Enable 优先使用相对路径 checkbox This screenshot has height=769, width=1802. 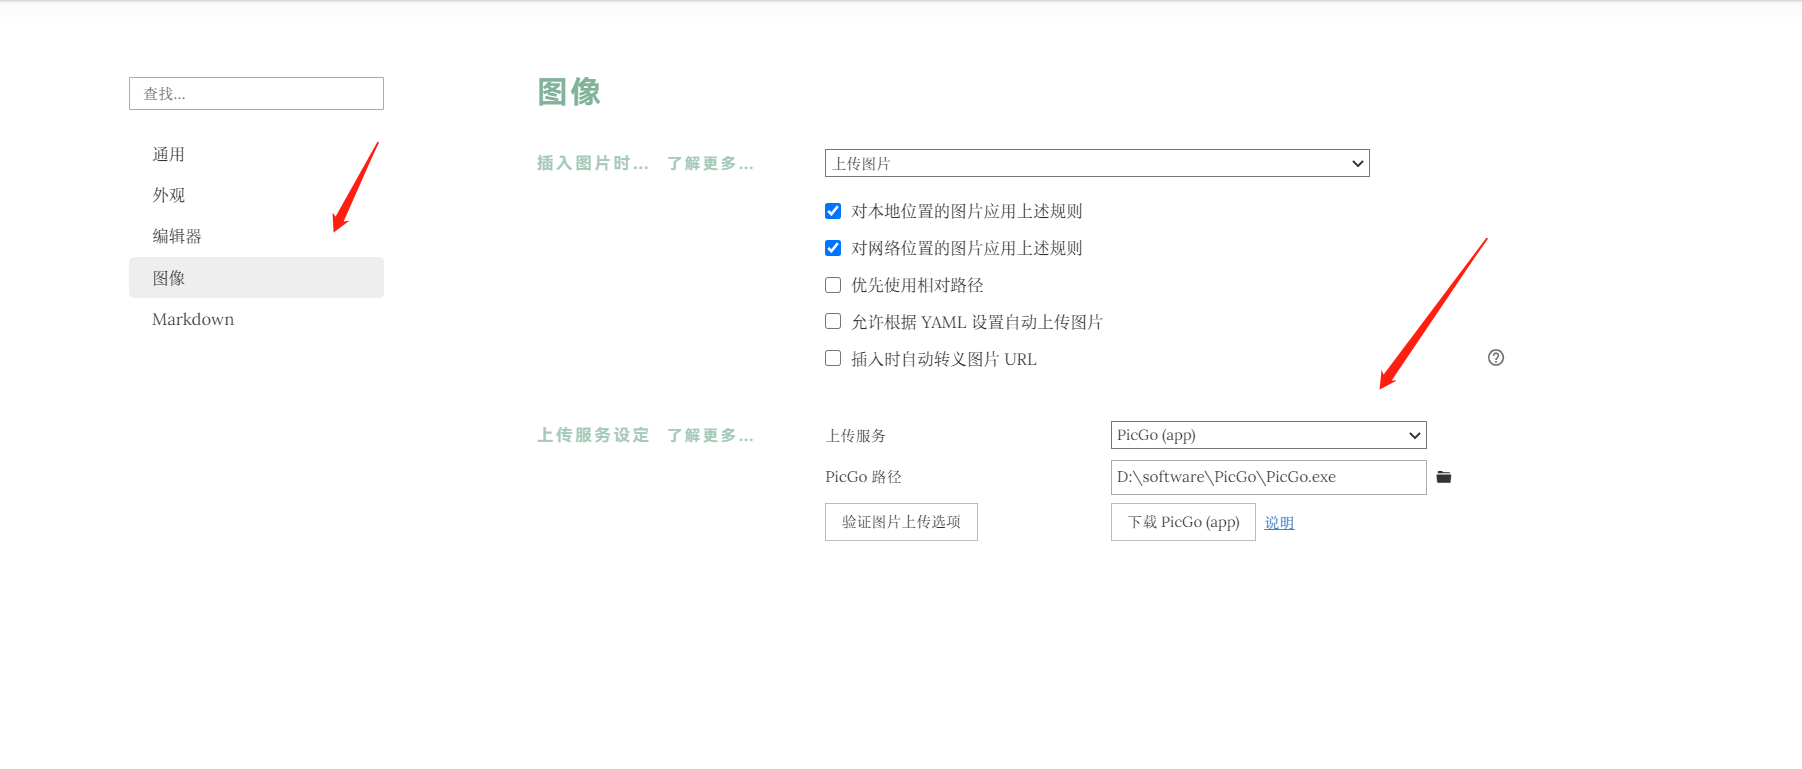[833, 285]
